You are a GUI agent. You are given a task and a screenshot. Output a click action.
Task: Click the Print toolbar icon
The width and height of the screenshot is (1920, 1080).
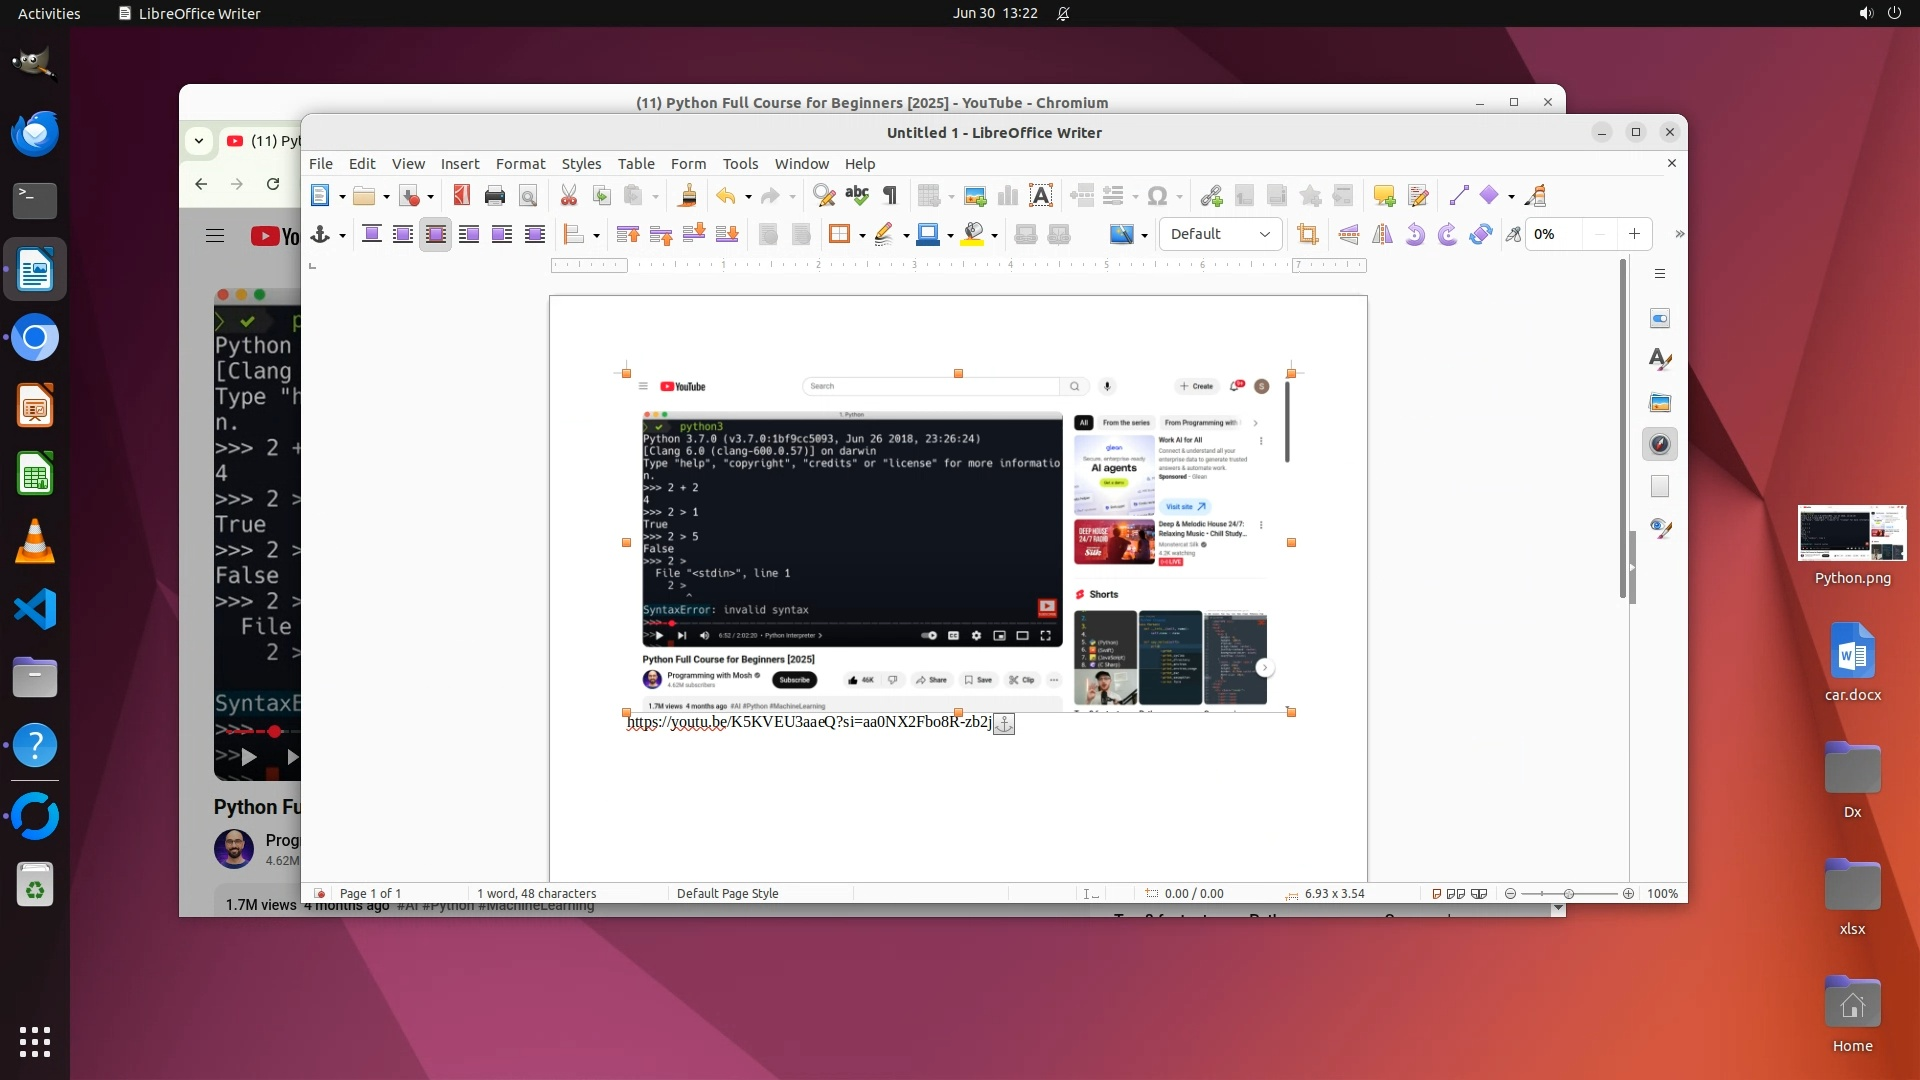494,196
